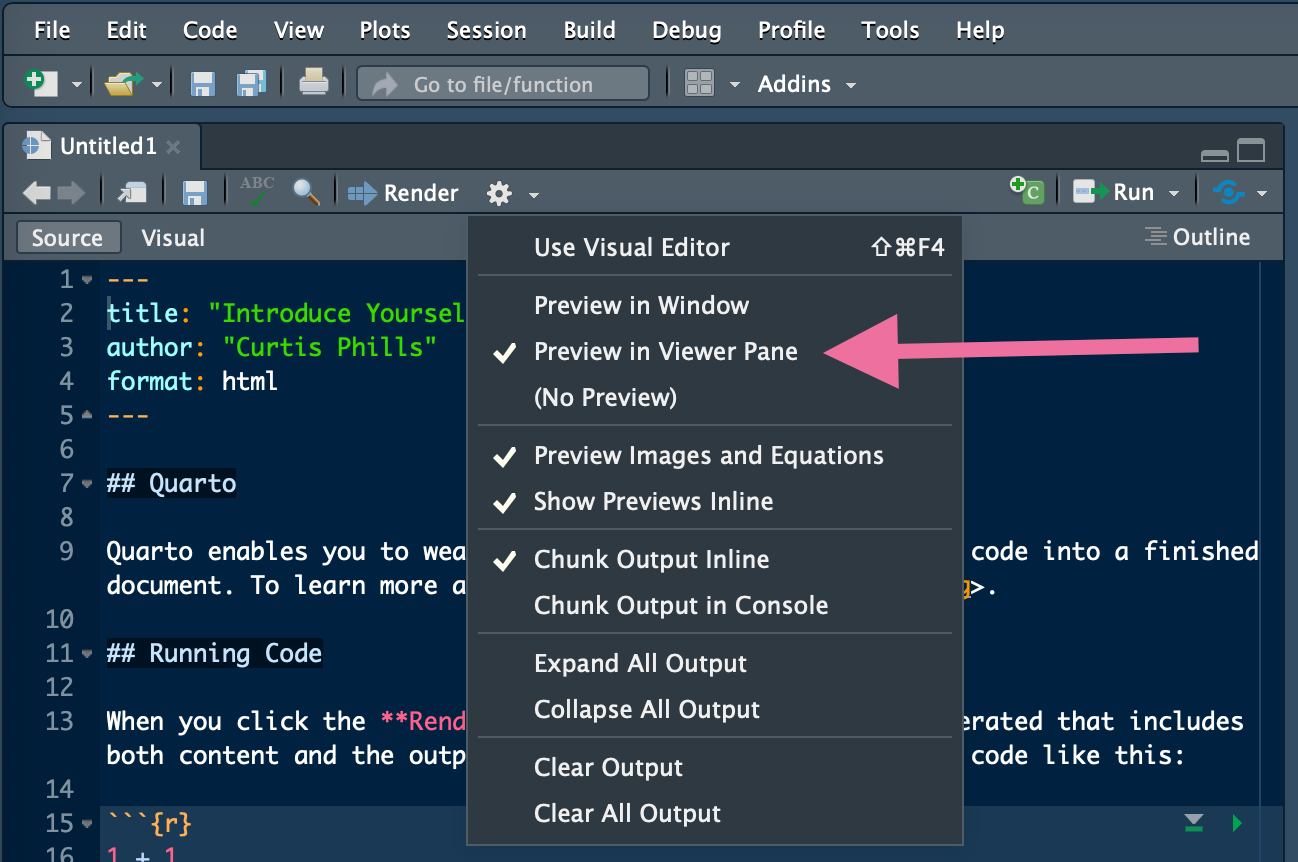Click the Workspace Panes grid icon
Screen dimensions: 1298x862
click(699, 84)
